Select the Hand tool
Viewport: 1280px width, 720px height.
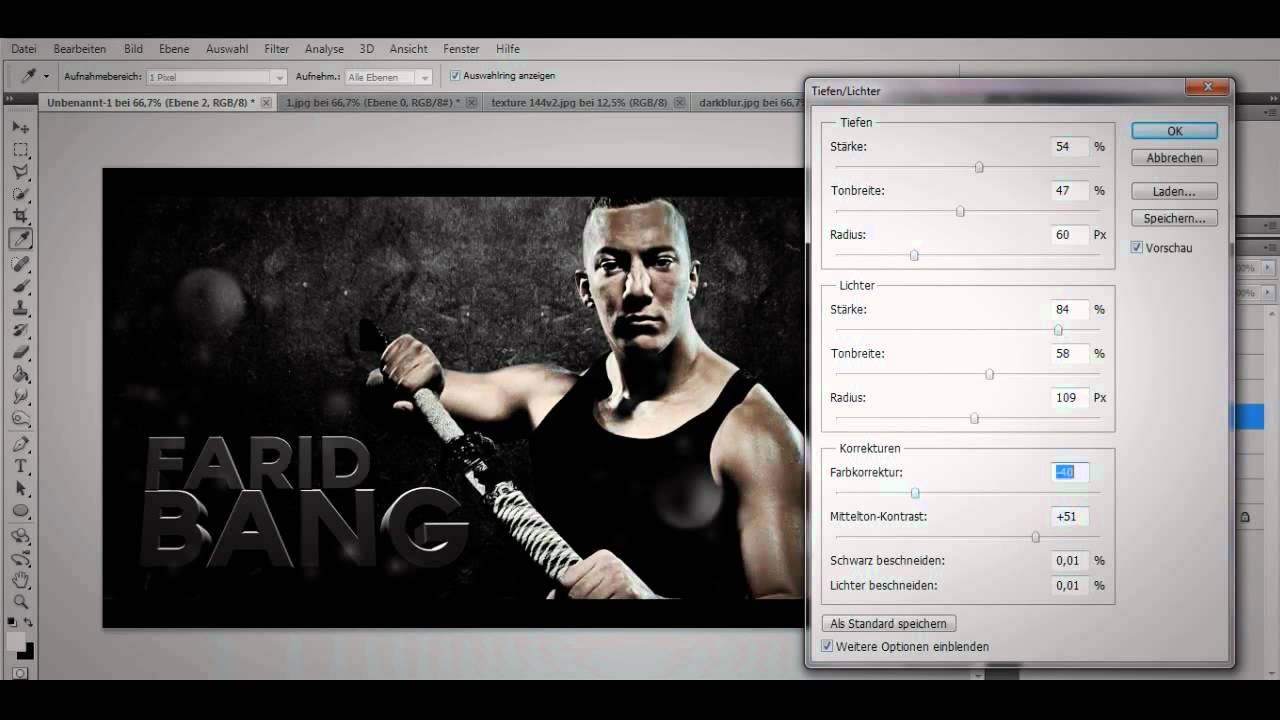coord(20,580)
